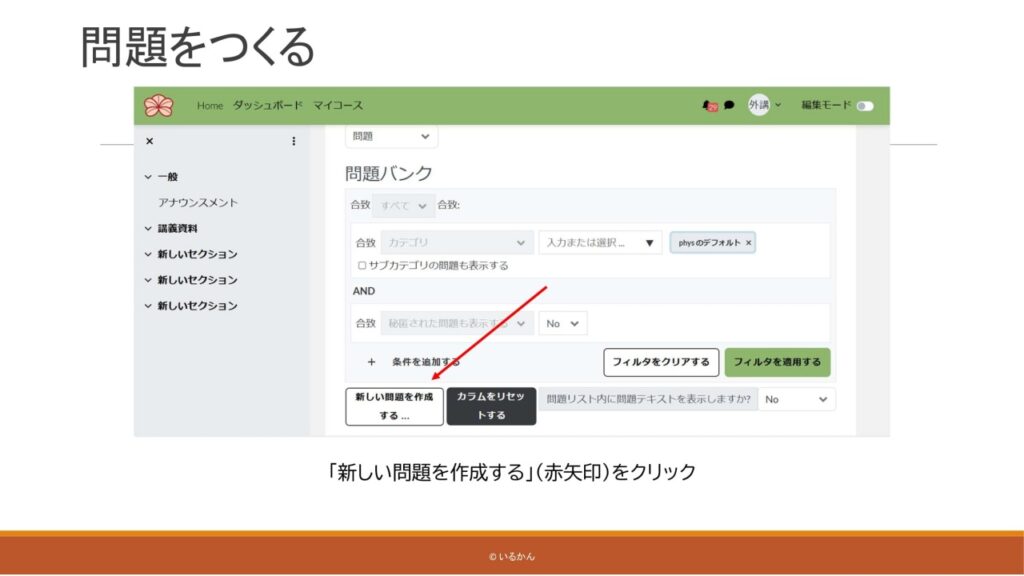Close the course index sidebar with X
Image resolution: width=1024 pixels, height=576 pixels.
pyautogui.click(x=149, y=141)
